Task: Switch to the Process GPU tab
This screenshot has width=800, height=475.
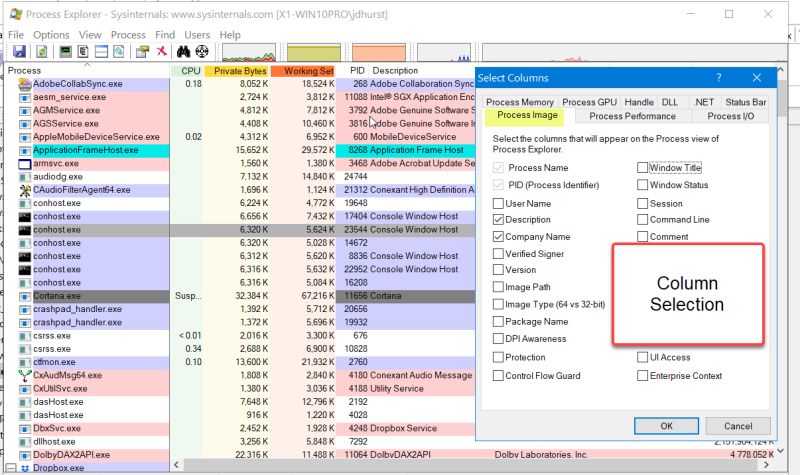Action: point(589,102)
